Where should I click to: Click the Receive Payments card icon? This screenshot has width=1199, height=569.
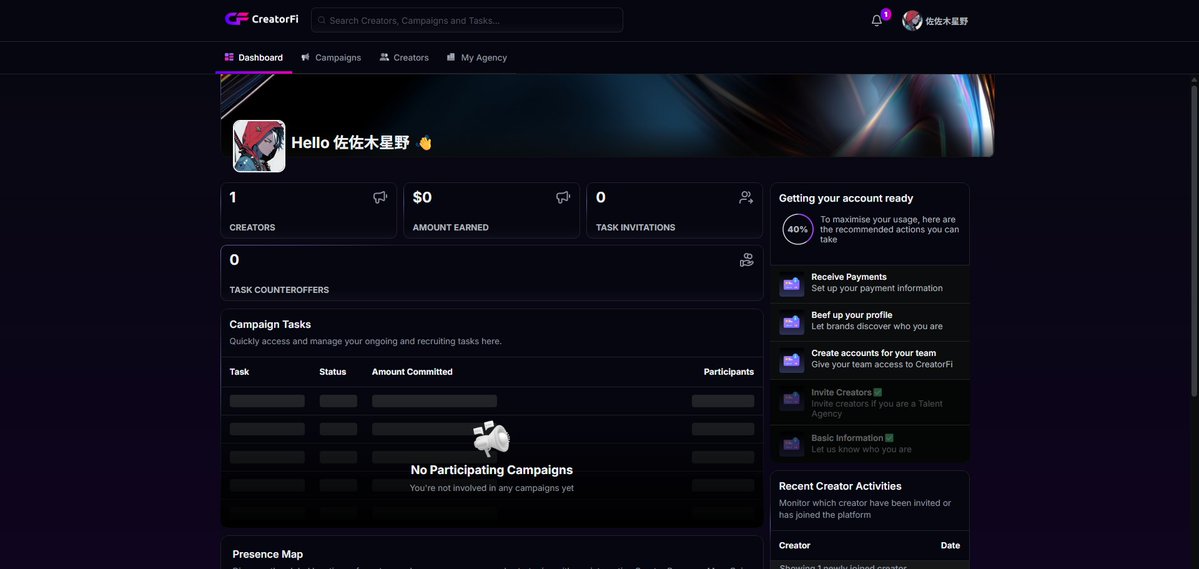[791, 284]
